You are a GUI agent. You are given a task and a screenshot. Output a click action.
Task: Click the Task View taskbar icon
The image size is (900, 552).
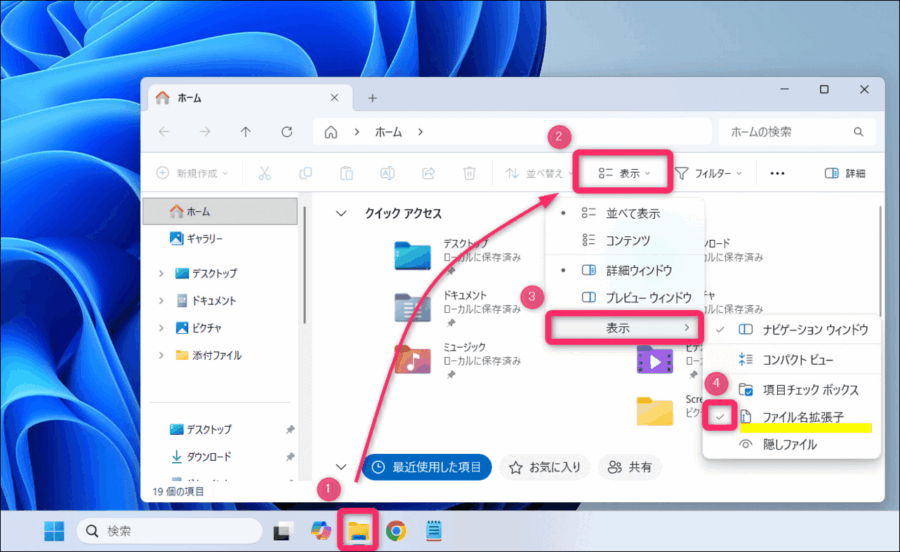[283, 531]
